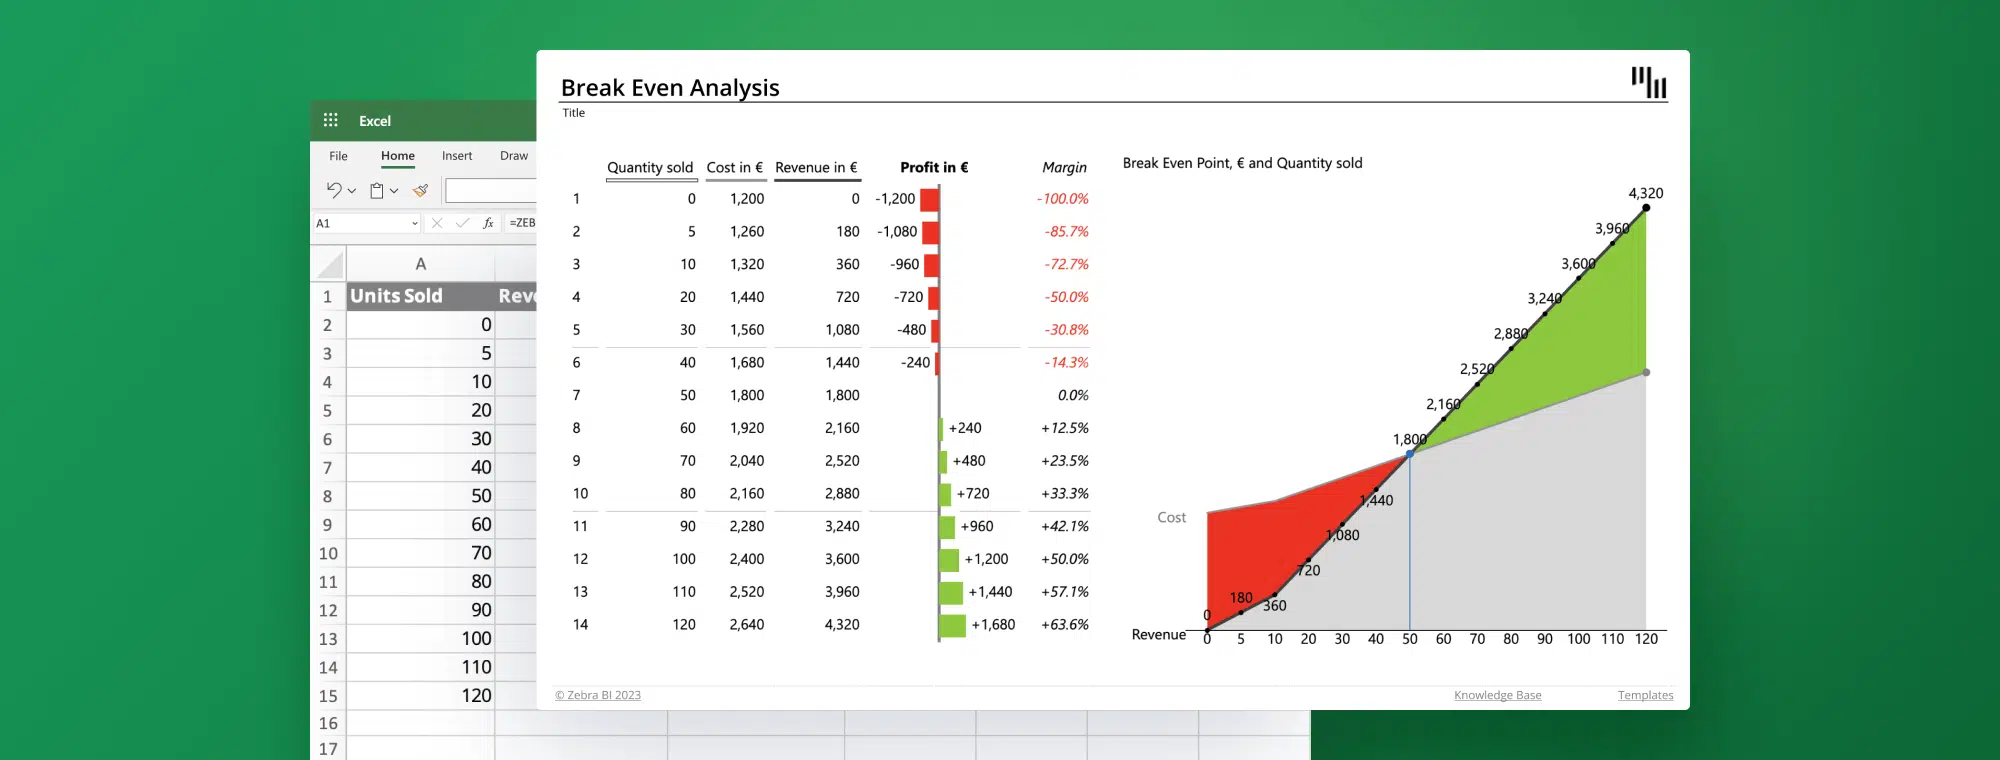2000x760 pixels.
Task: Click the Profit in € column header
Action: (x=934, y=167)
